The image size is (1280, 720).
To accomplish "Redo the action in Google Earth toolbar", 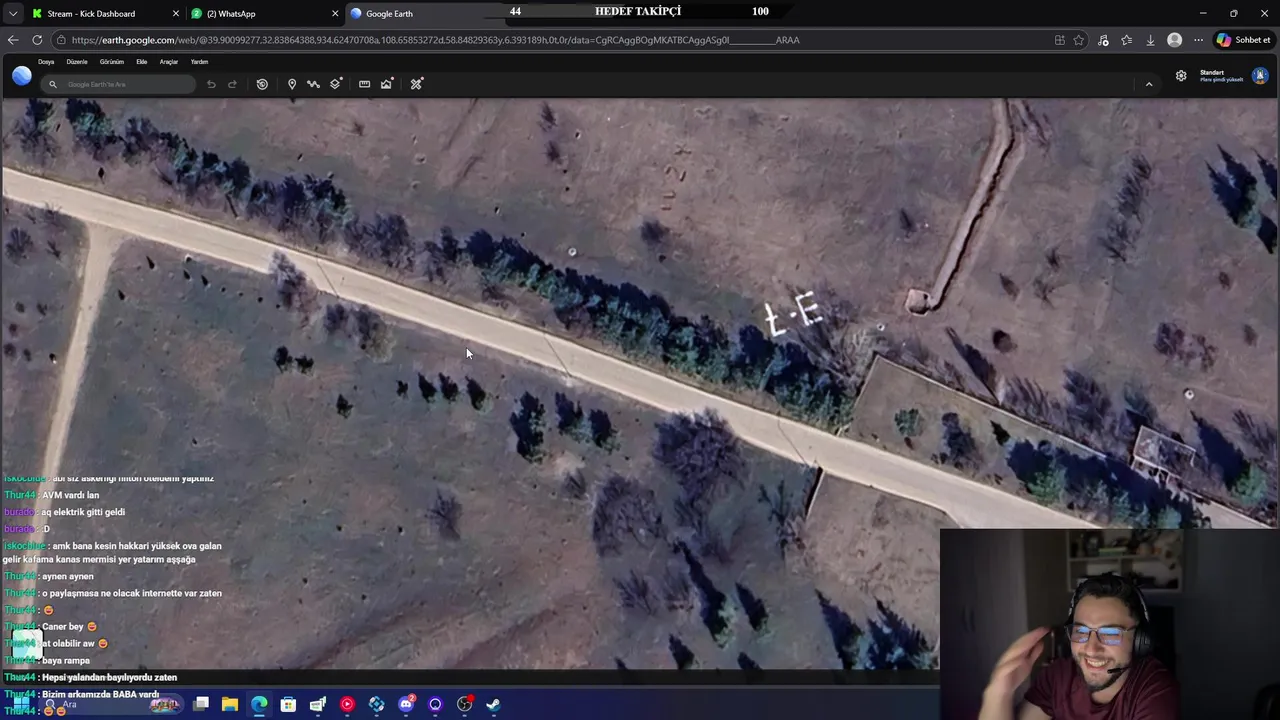I will (232, 84).
